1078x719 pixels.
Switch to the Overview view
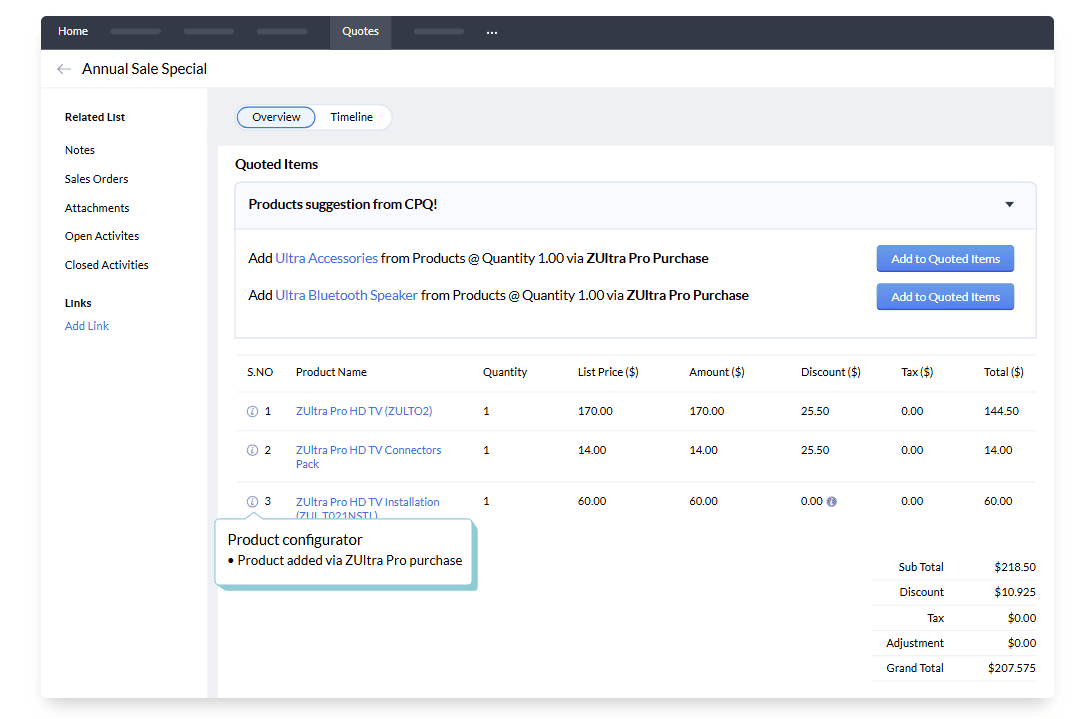click(276, 117)
